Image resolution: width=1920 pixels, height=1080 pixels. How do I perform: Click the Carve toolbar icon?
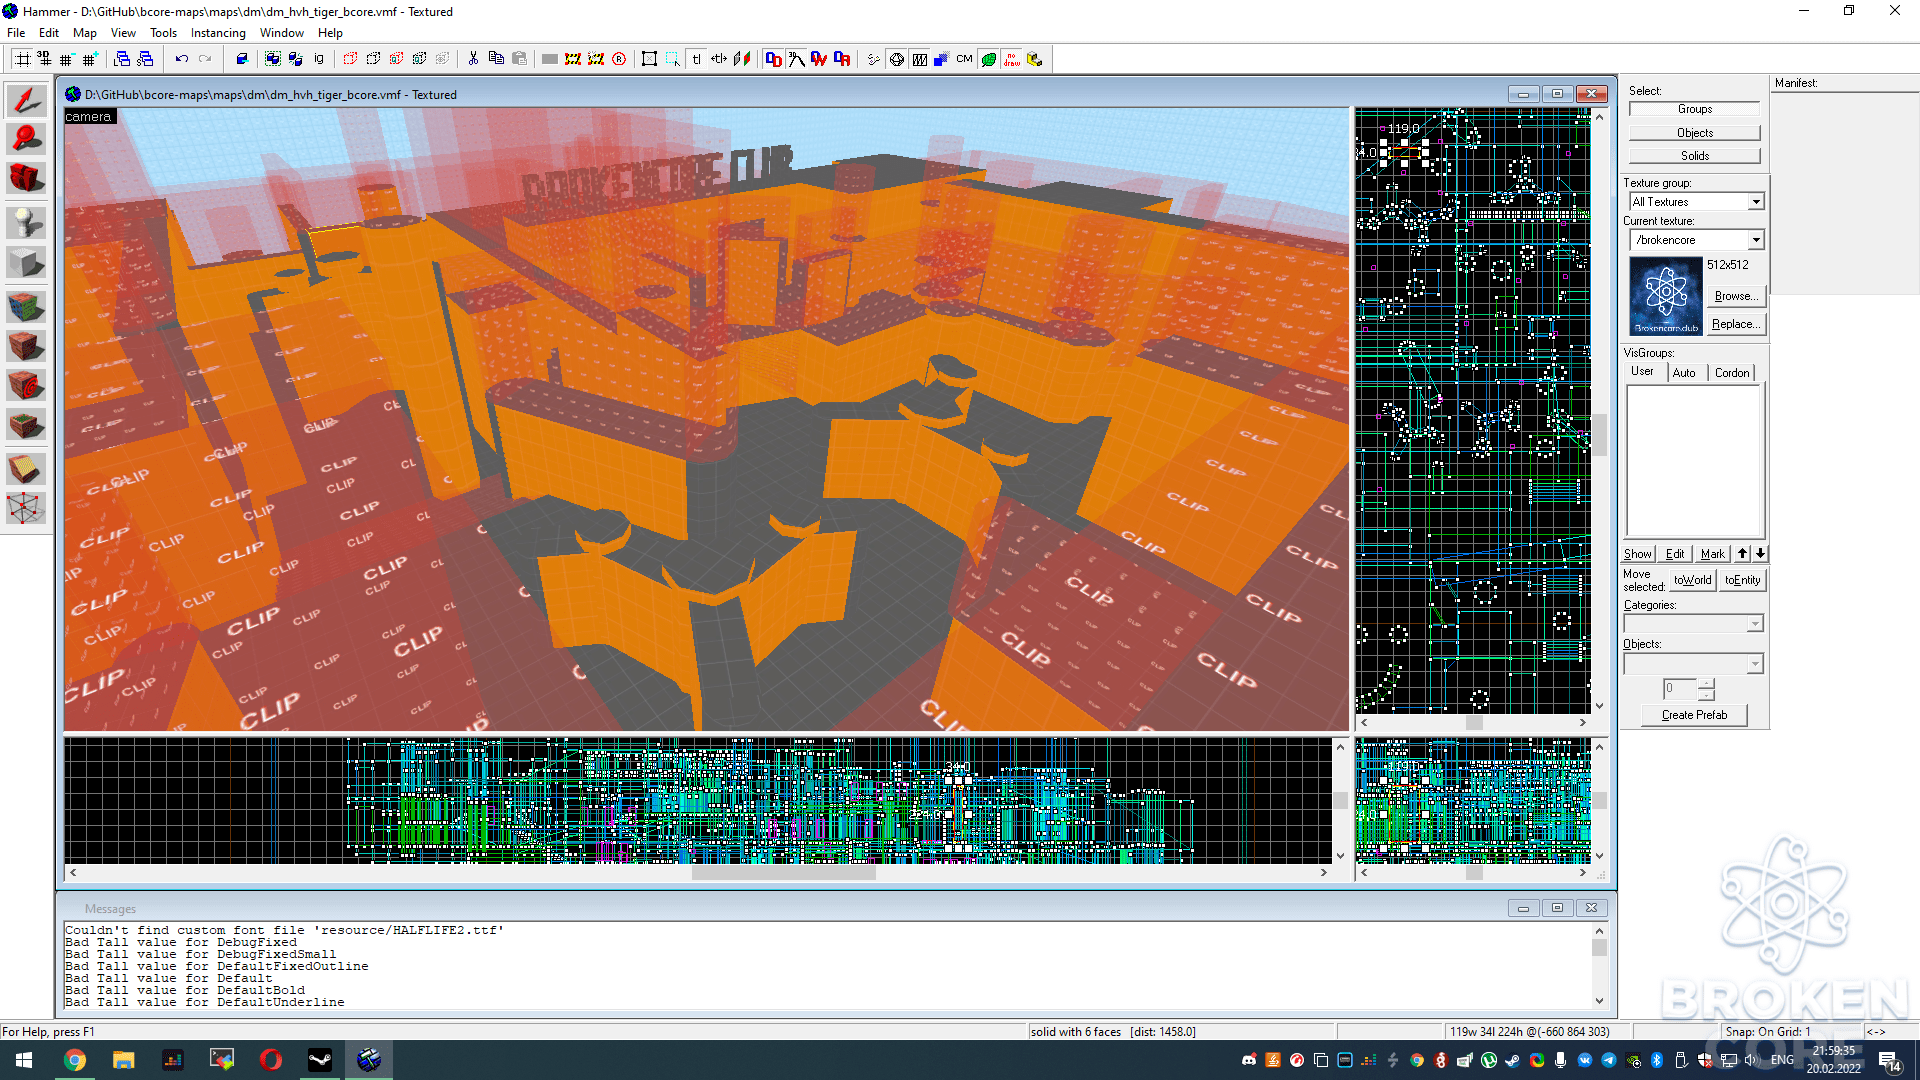(x=242, y=59)
